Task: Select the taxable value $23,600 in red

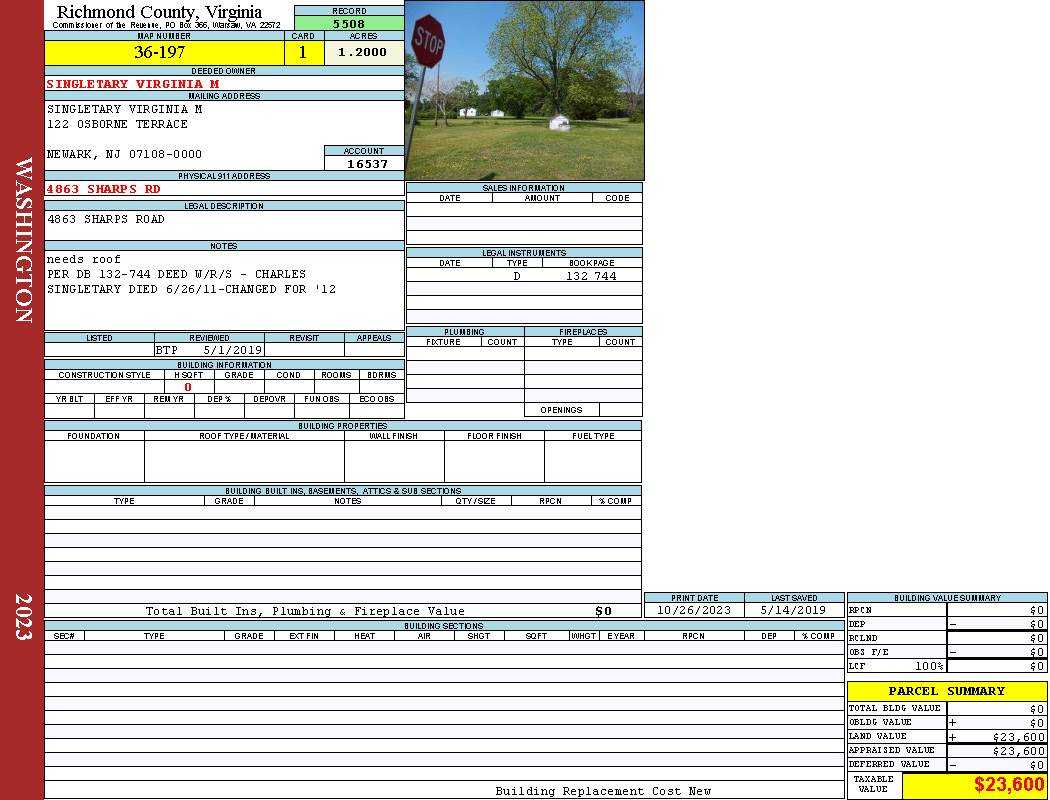Action: click(x=1008, y=785)
